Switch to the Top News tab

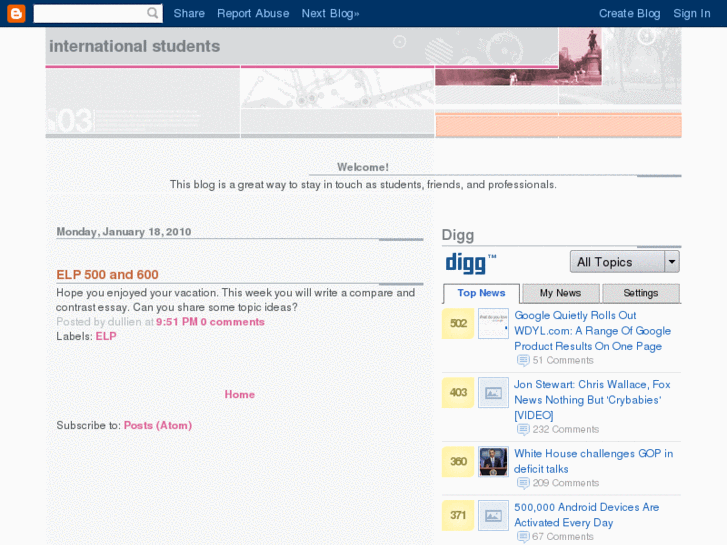click(x=481, y=293)
